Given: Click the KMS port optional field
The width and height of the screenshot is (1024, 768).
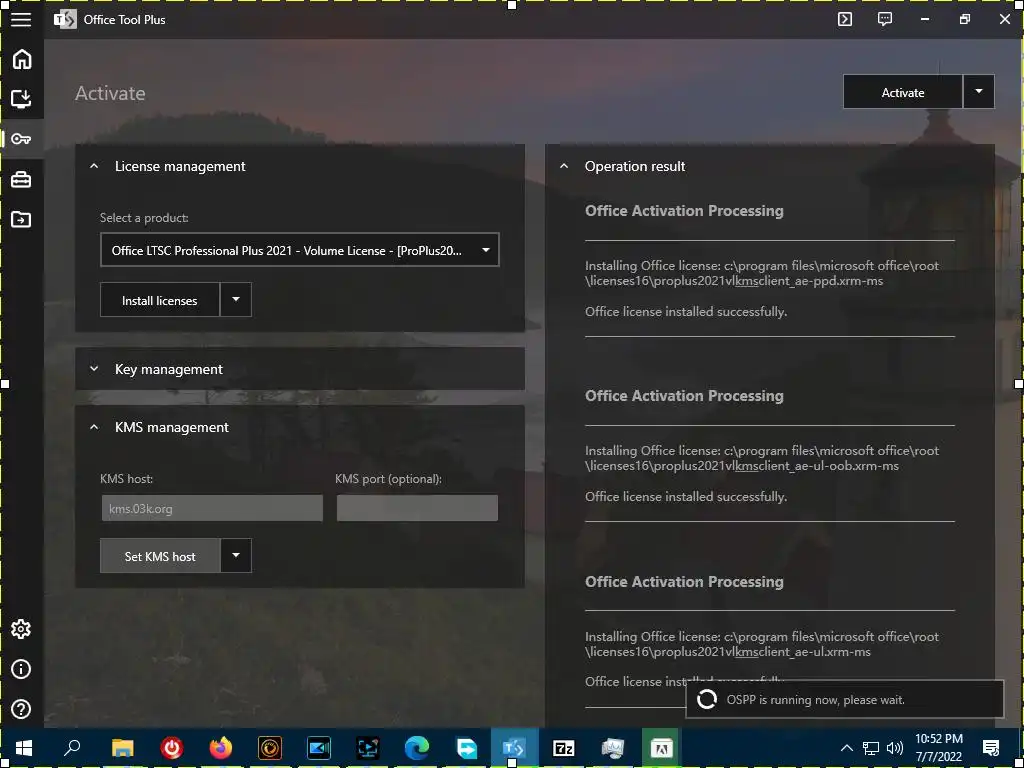Looking at the screenshot, I should point(417,508).
